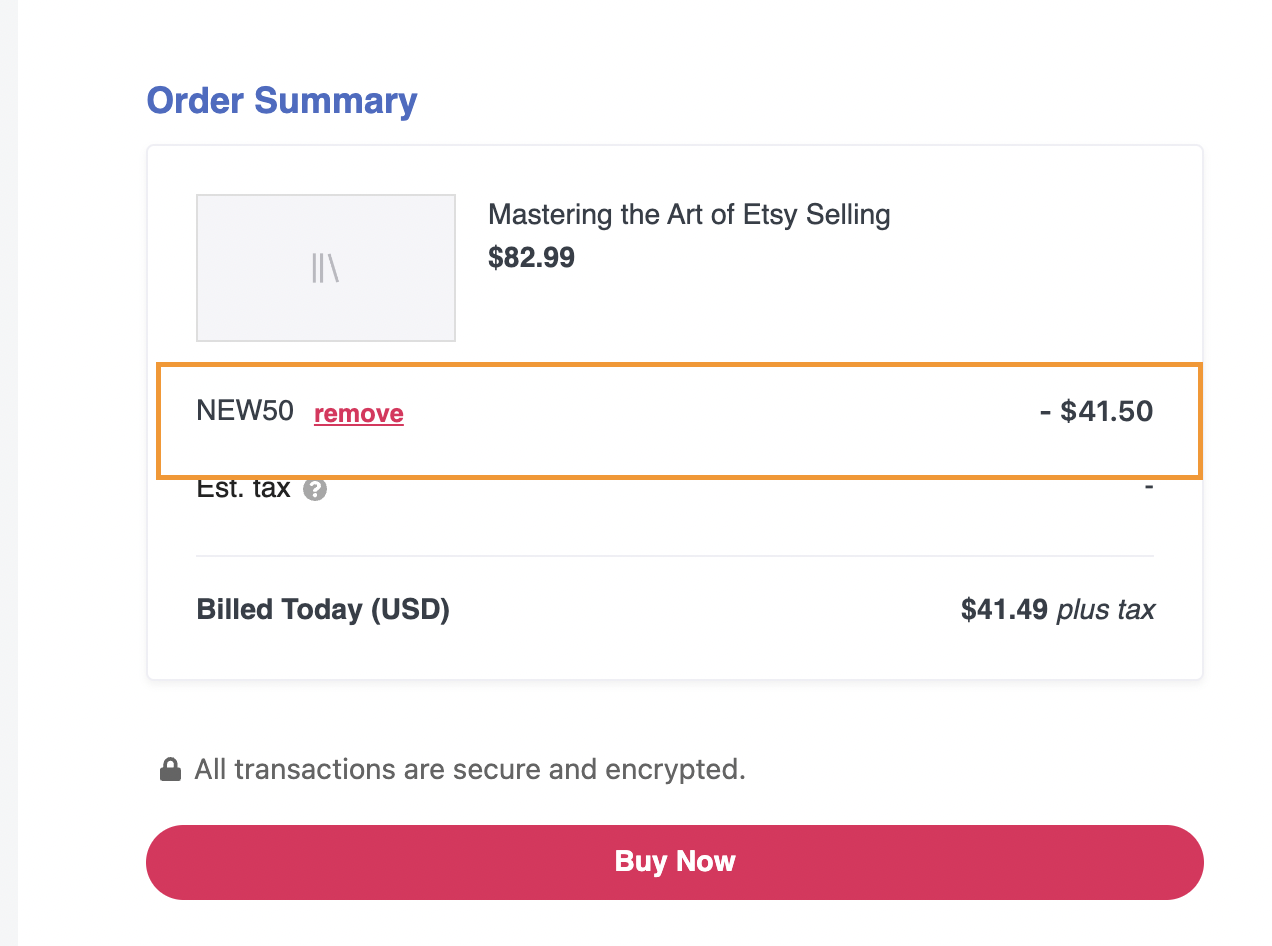Click the NEW50 coupon code label
The height and width of the screenshot is (946, 1272).
(245, 411)
